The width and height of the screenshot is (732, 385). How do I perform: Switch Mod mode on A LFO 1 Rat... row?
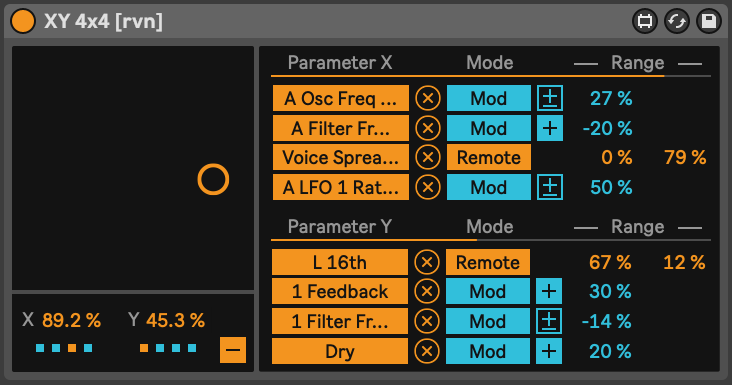click(489, 187)
